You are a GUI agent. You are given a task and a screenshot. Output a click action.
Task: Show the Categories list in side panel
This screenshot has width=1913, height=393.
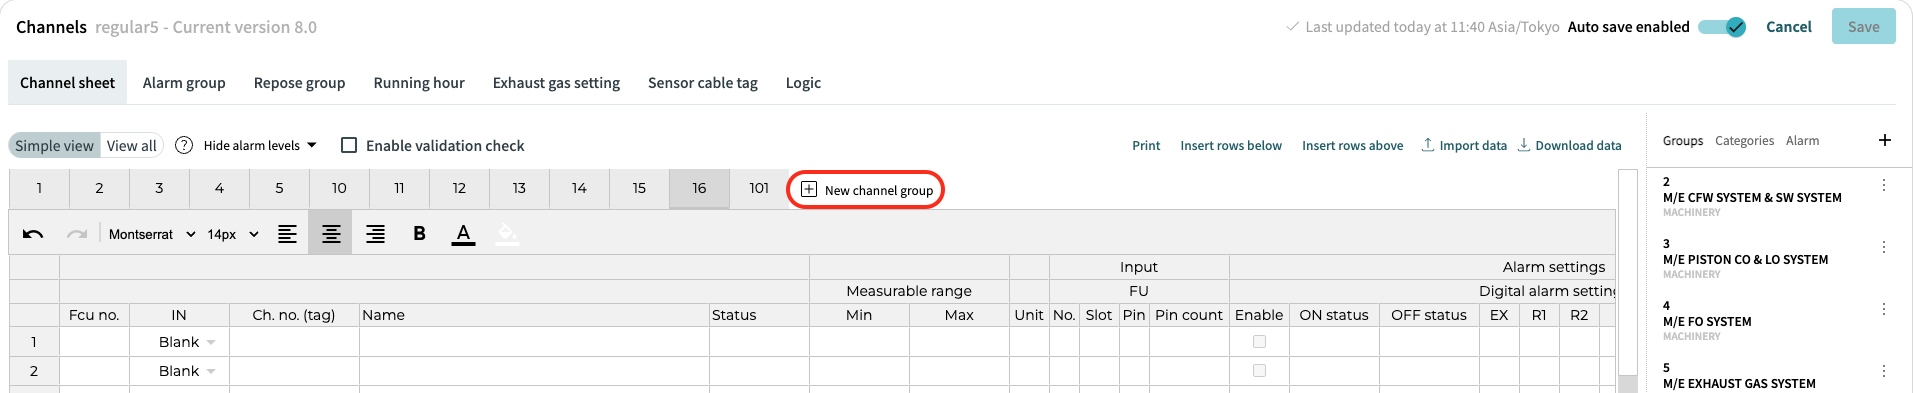(x=1744, y=141)
